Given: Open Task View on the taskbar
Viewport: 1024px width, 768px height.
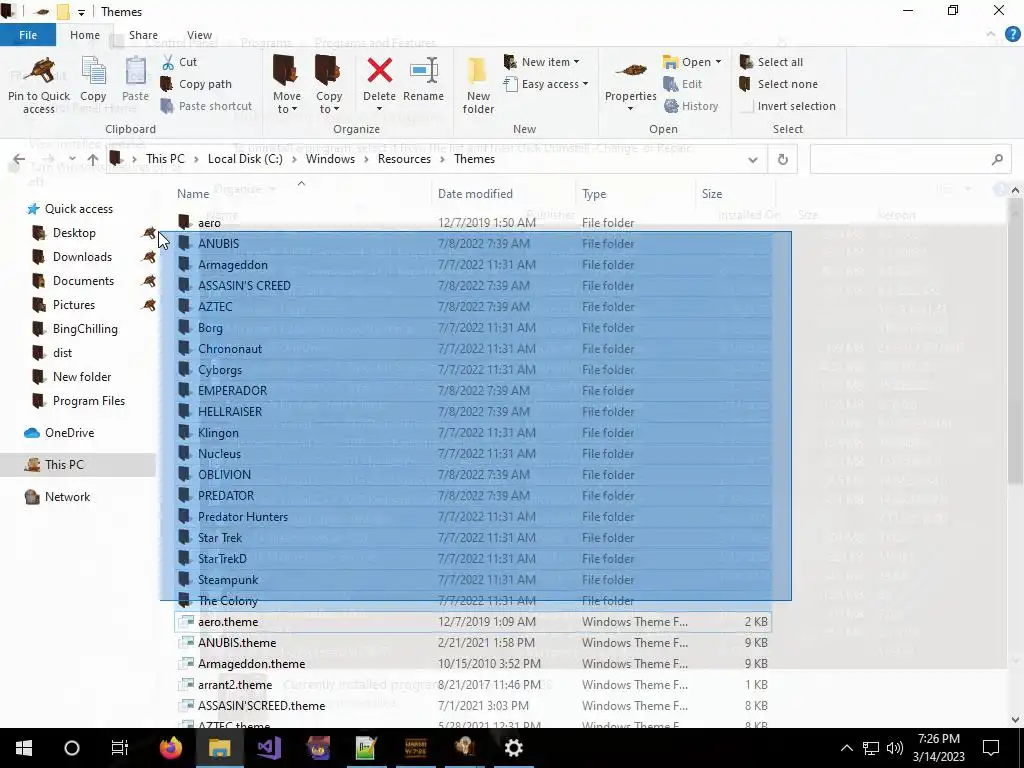Looking at the screenshot, I should click(120, 748).
